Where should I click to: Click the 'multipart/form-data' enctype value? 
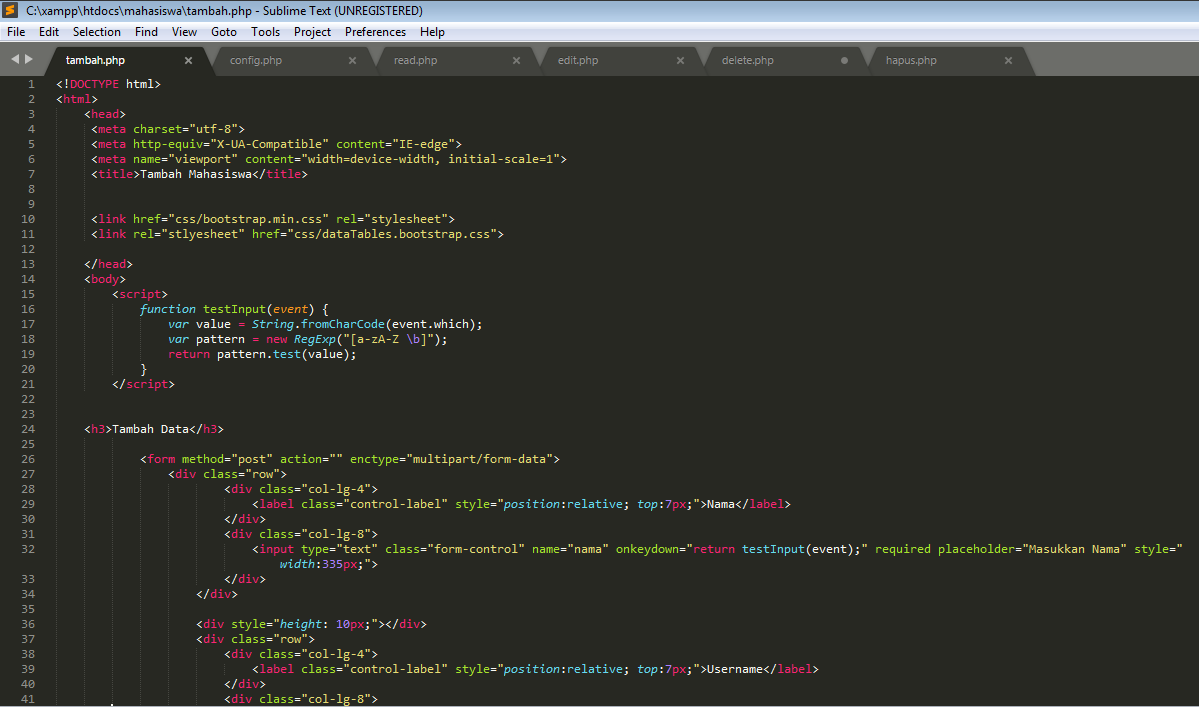click(x=479, y=459)
